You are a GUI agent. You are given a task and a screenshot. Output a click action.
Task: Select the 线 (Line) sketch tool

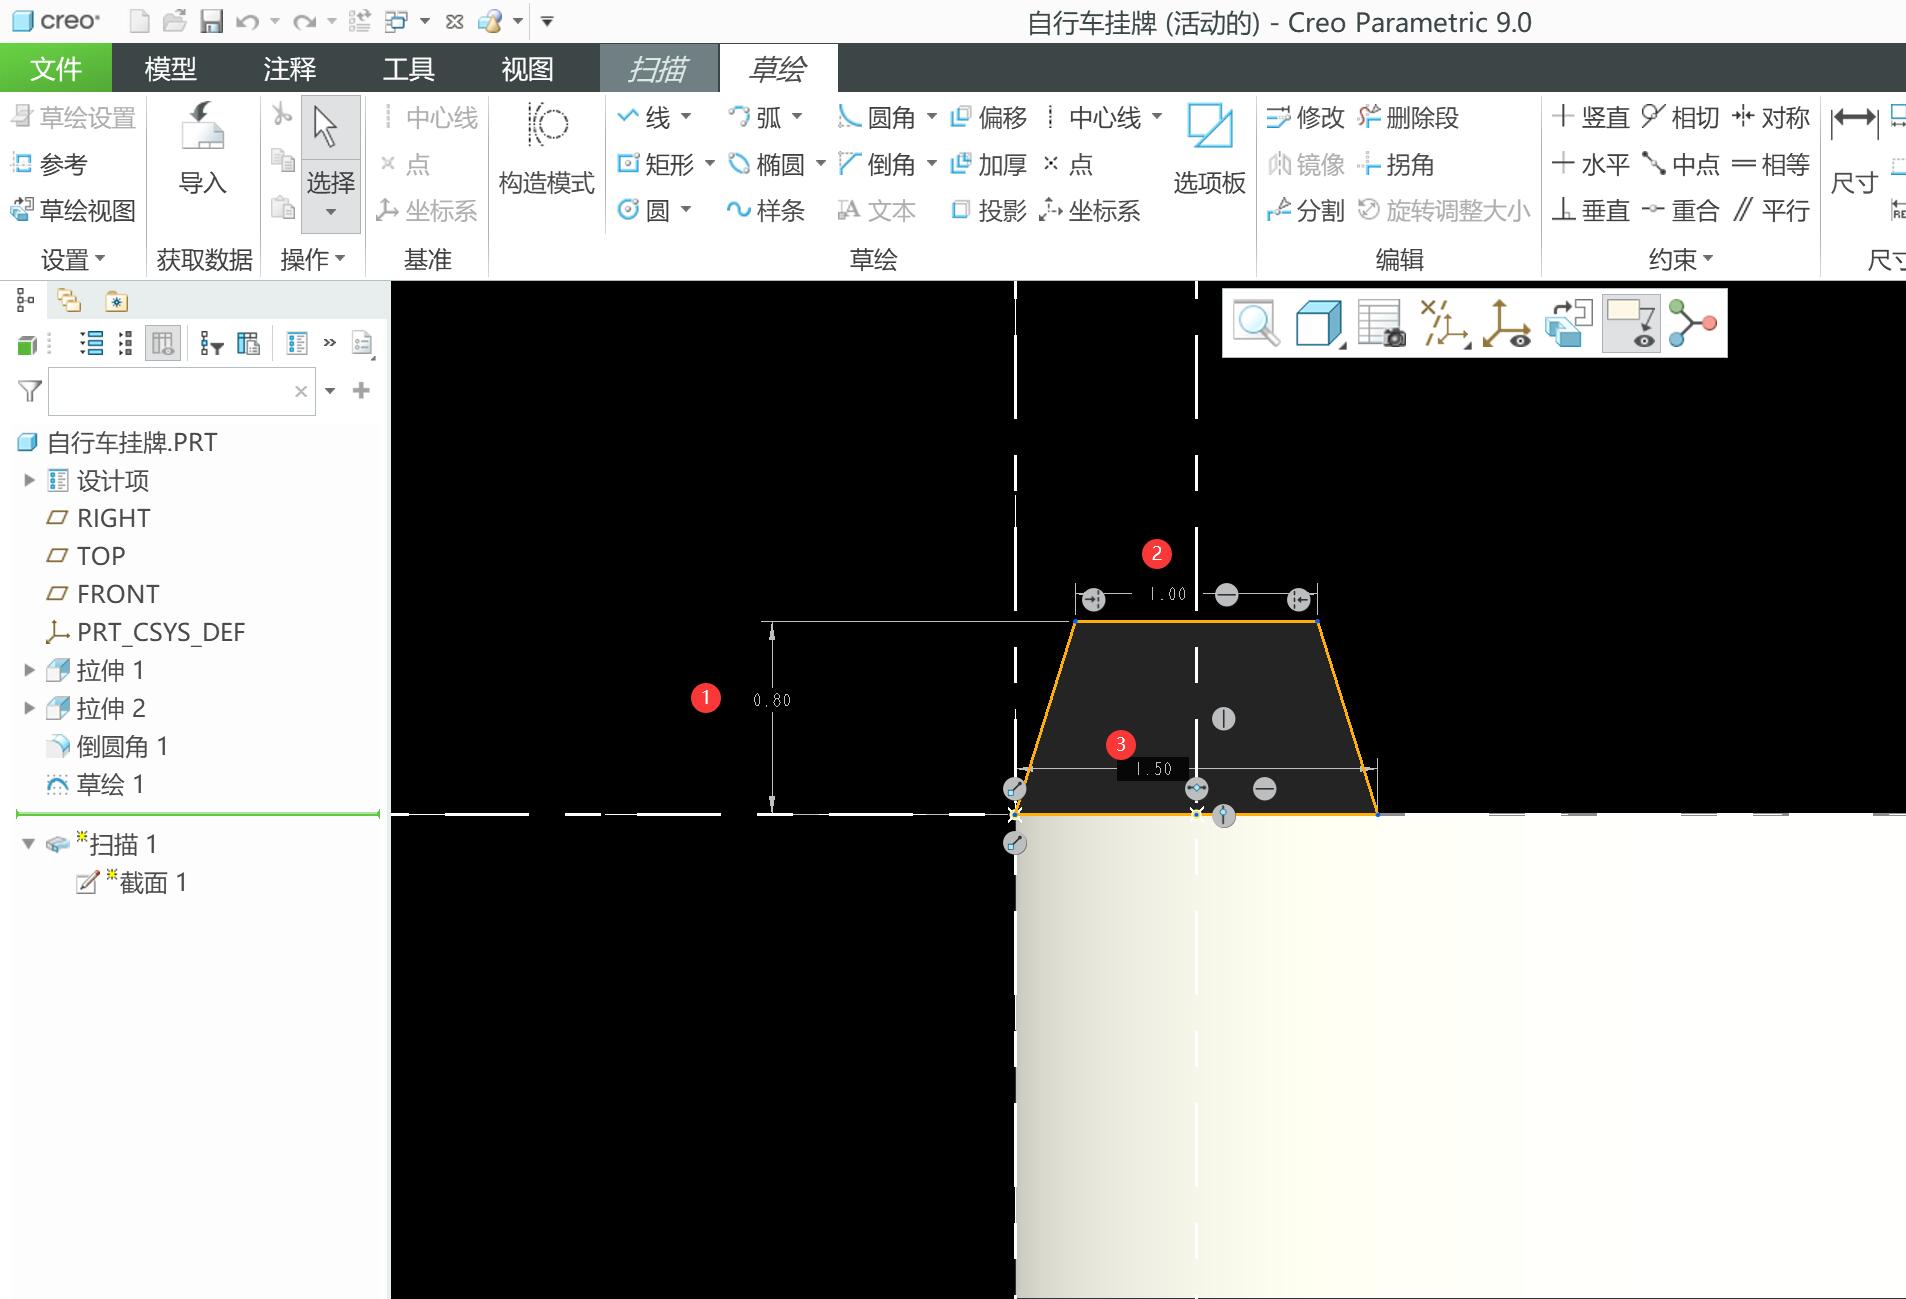tap(644, 118)
